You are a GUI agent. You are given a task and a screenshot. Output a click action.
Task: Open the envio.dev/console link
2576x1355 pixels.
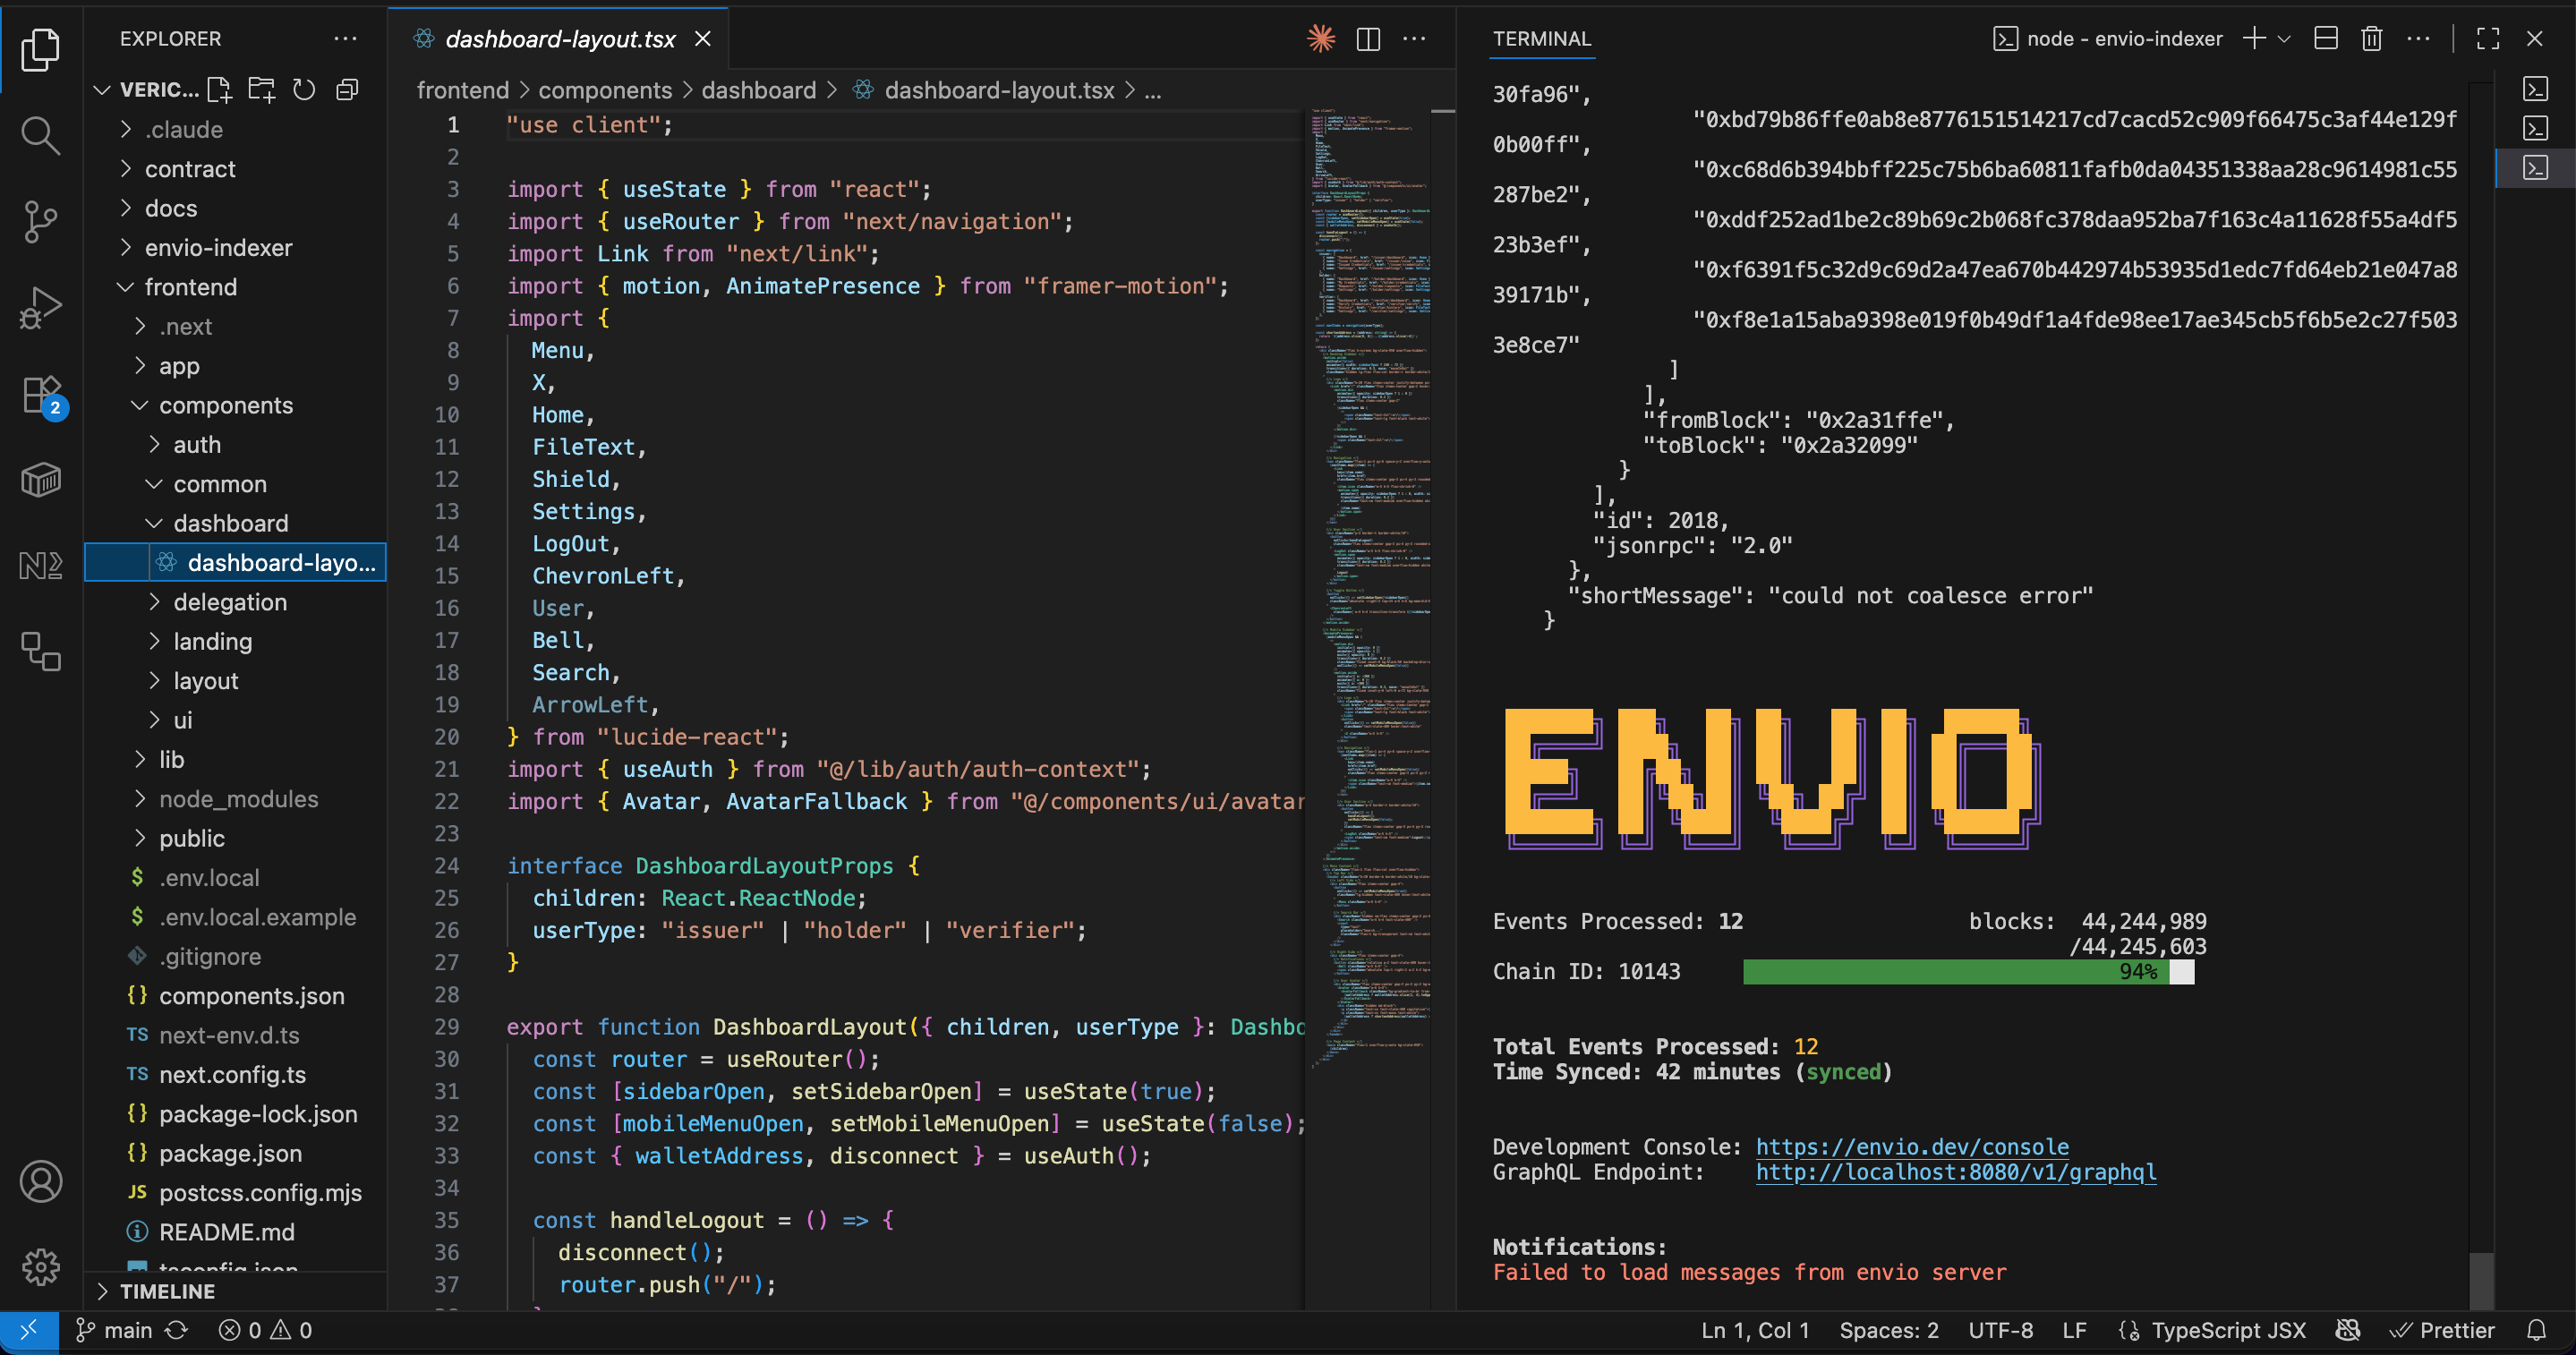pyautogui.click(x=1911, y=1147)
